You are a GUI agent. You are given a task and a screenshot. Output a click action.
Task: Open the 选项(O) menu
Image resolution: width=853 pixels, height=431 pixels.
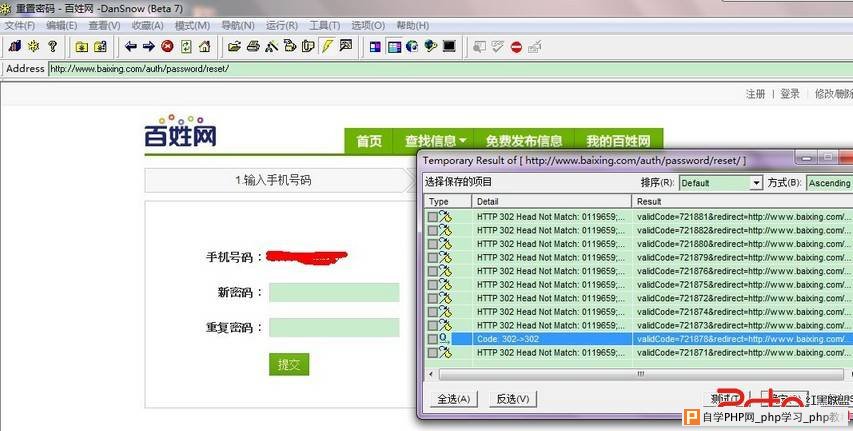pos(368,26)
